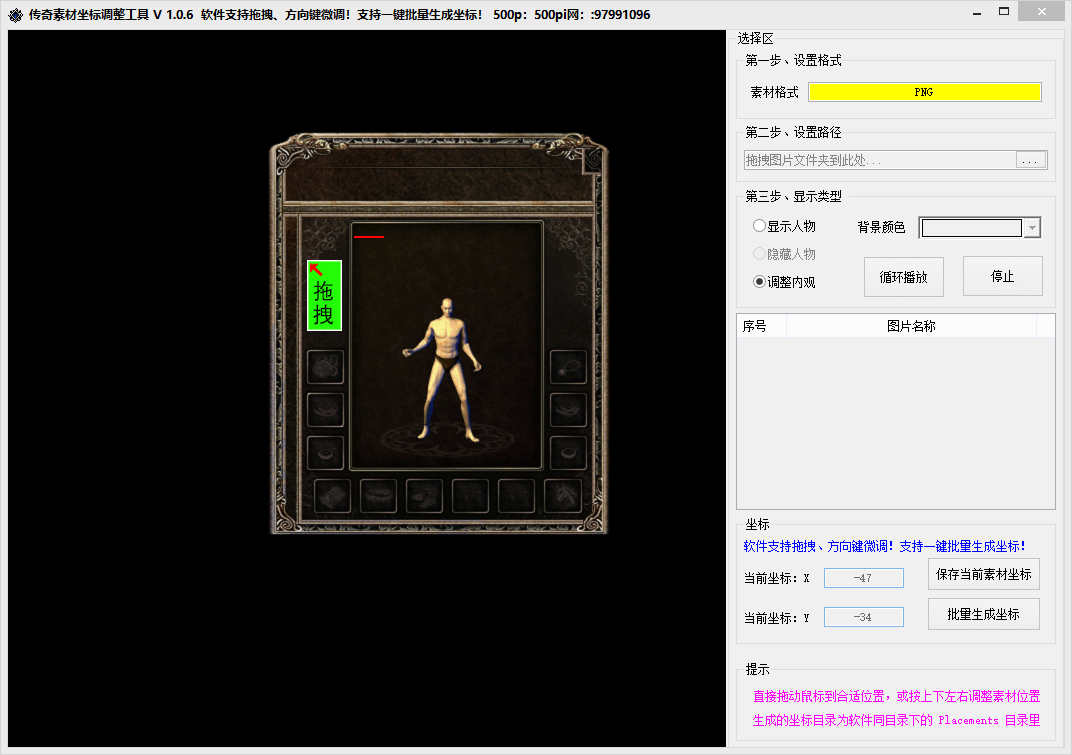The height and width of the screenshot is (755, 1072).
Task: Select the left-column bracelet slot
Action: [325, 410]
